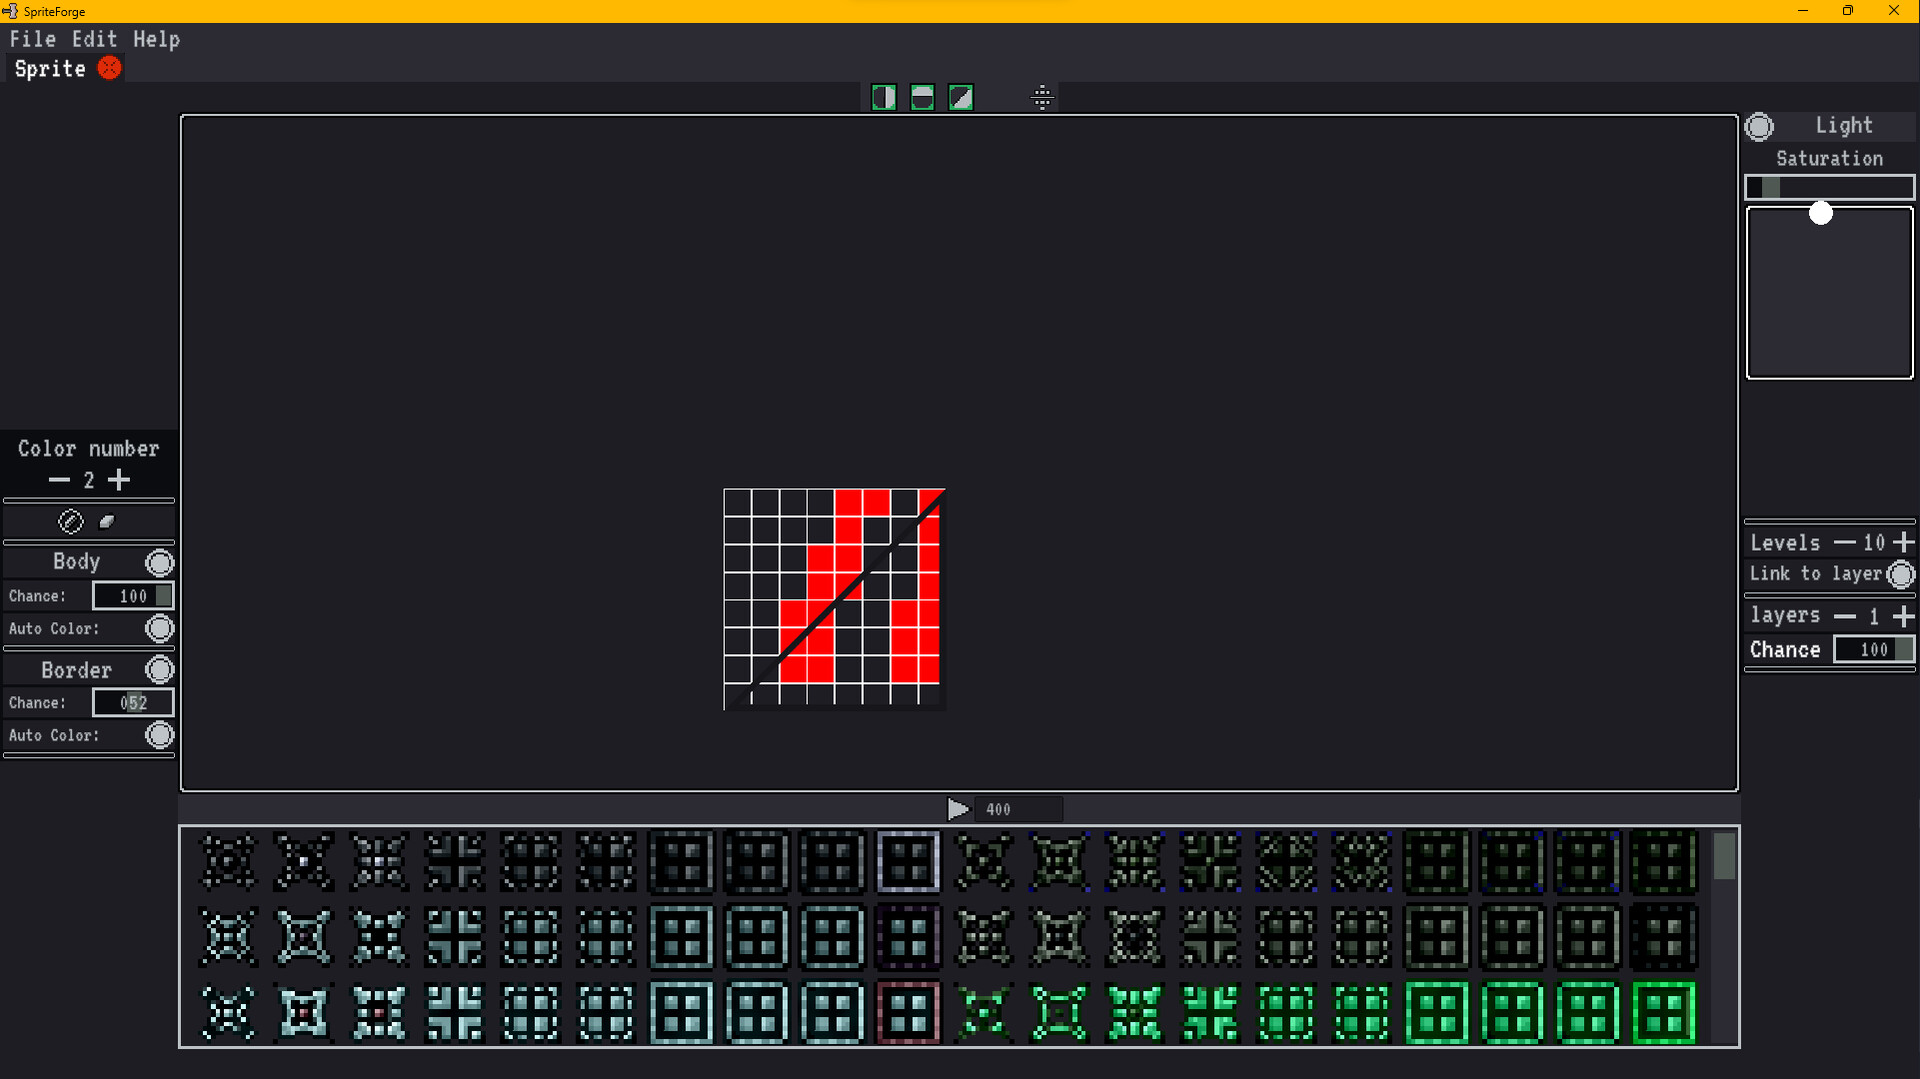Decrease Levels with minus button

[1843, 542]
